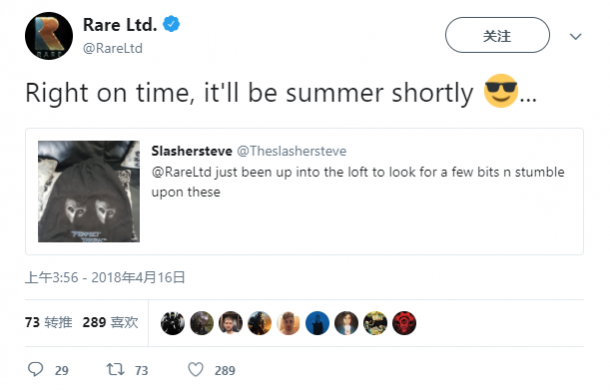View the 289 喜欢 likes list
Screen dimensions: 610x392
pyautogui.click(x=110, y=322)
